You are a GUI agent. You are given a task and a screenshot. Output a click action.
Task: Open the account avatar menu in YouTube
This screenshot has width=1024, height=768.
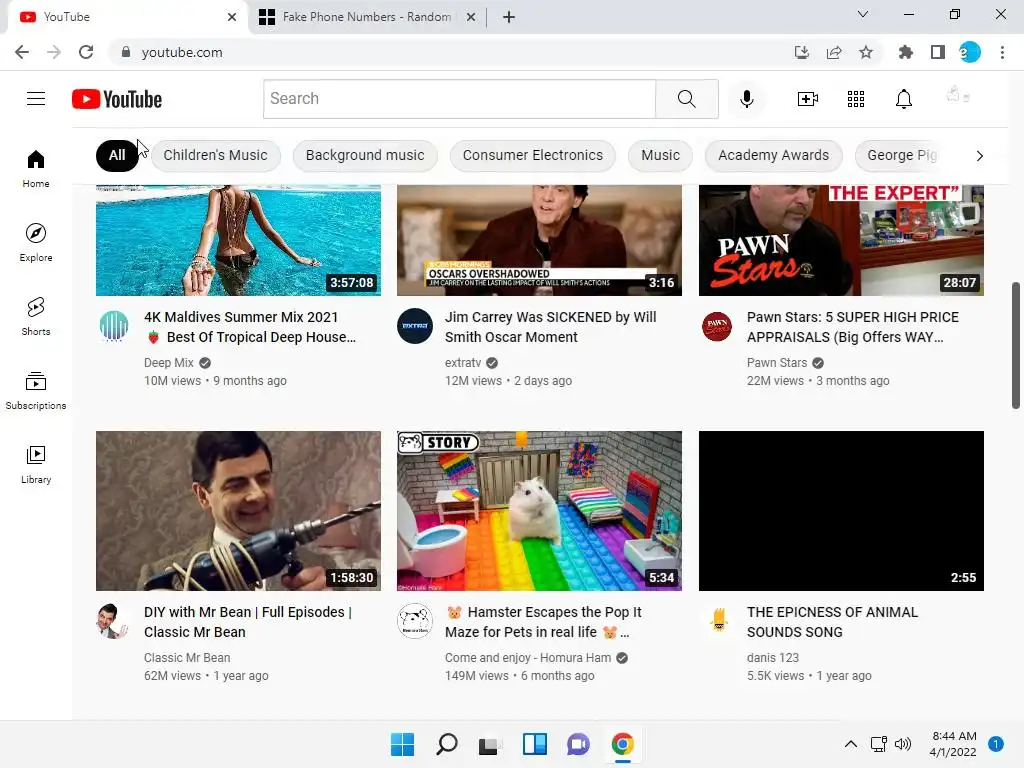(x=957, y=95)
